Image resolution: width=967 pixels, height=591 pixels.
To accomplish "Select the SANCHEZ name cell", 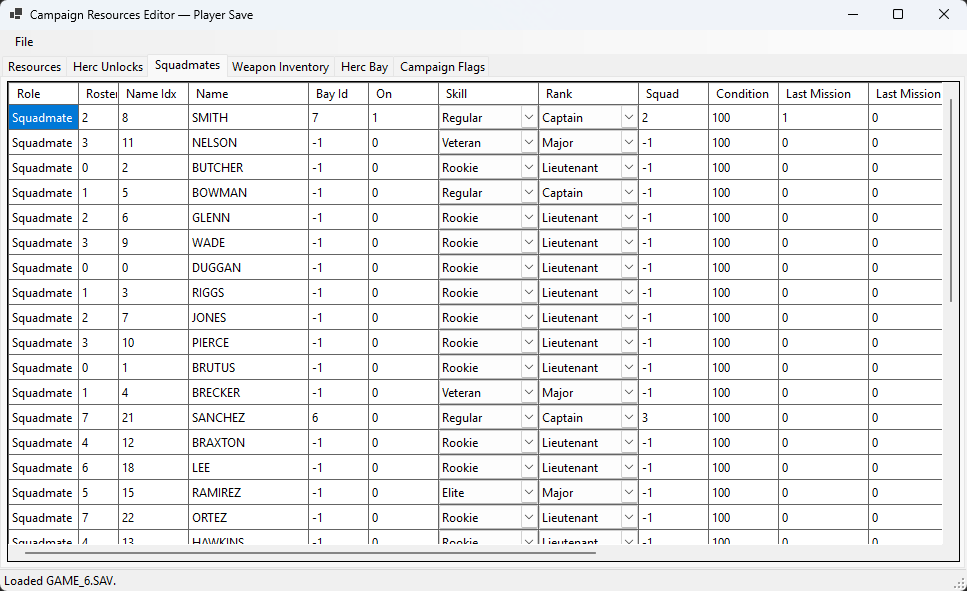I will 248,418.
